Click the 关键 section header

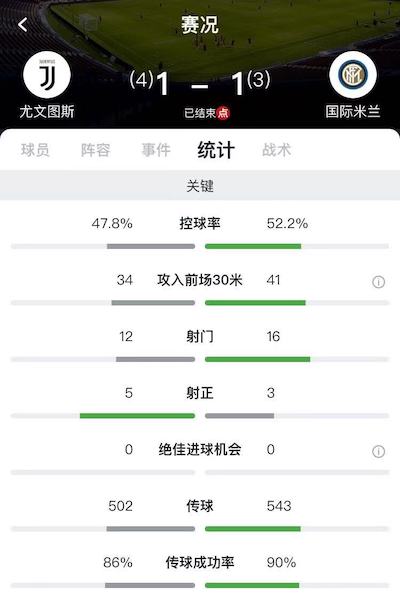click(200, 186)
